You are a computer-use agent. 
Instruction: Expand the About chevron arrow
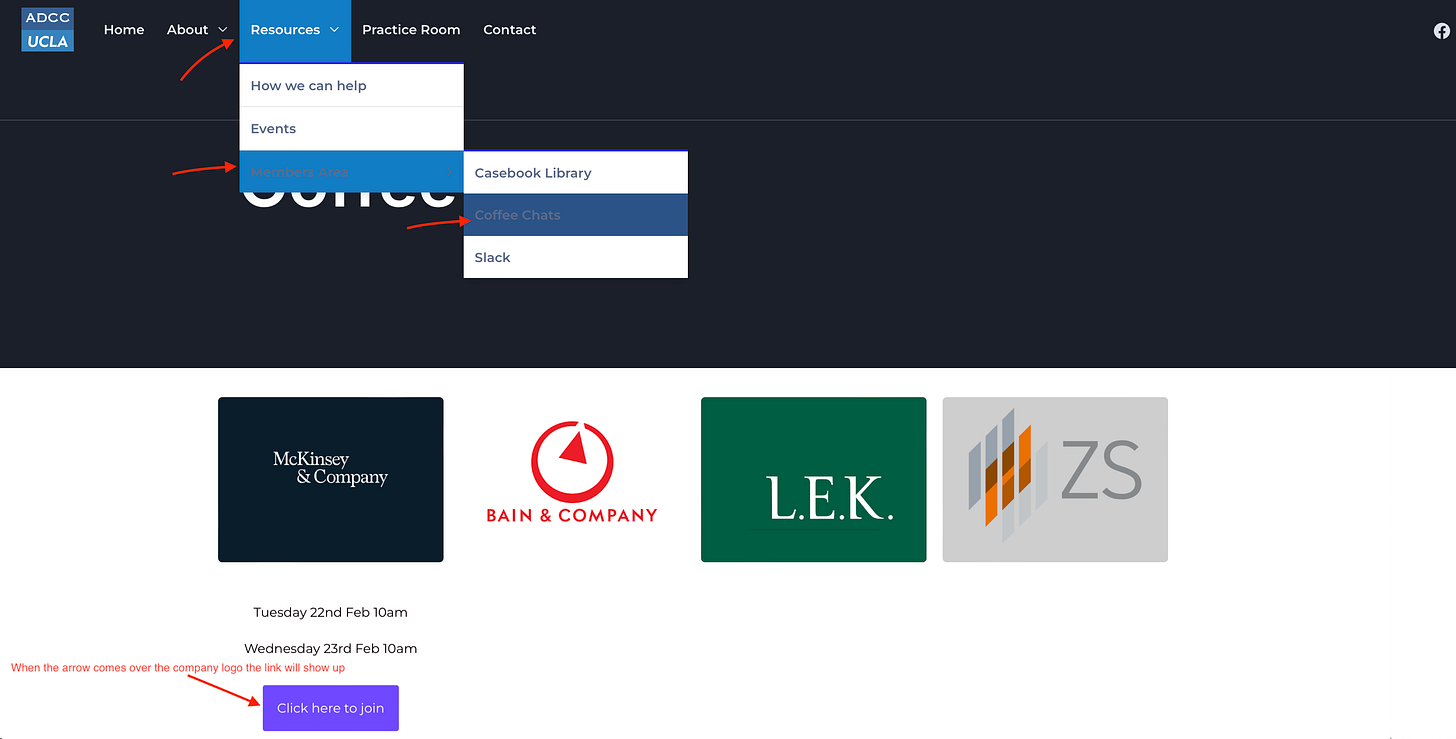(x=222, y=30)
